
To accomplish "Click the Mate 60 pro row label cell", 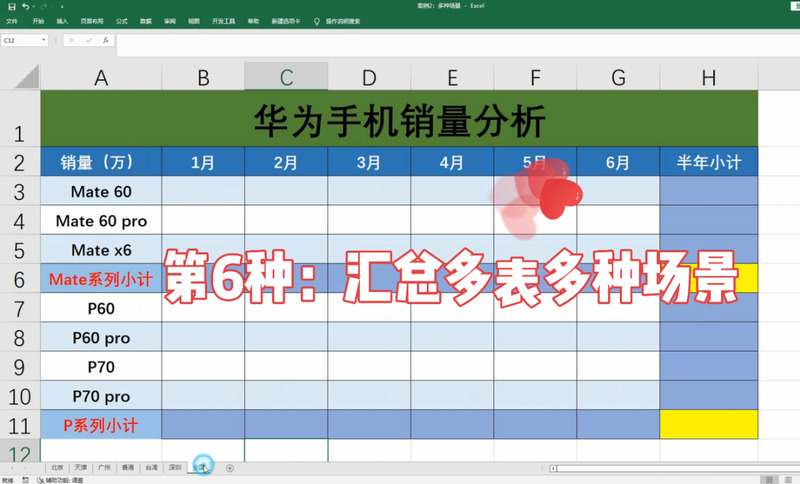I will tap(101, 220).
